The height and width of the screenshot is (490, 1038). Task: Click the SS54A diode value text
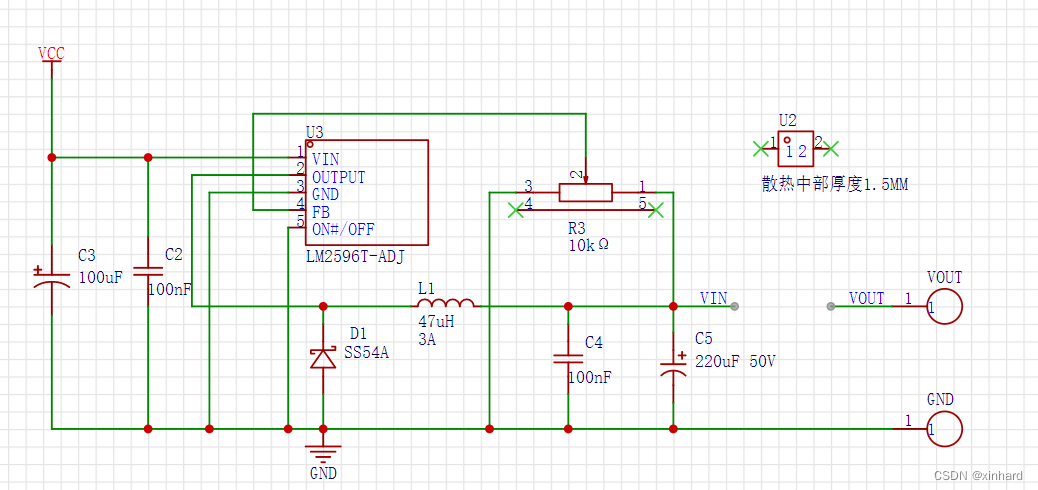tap(366, 353)
